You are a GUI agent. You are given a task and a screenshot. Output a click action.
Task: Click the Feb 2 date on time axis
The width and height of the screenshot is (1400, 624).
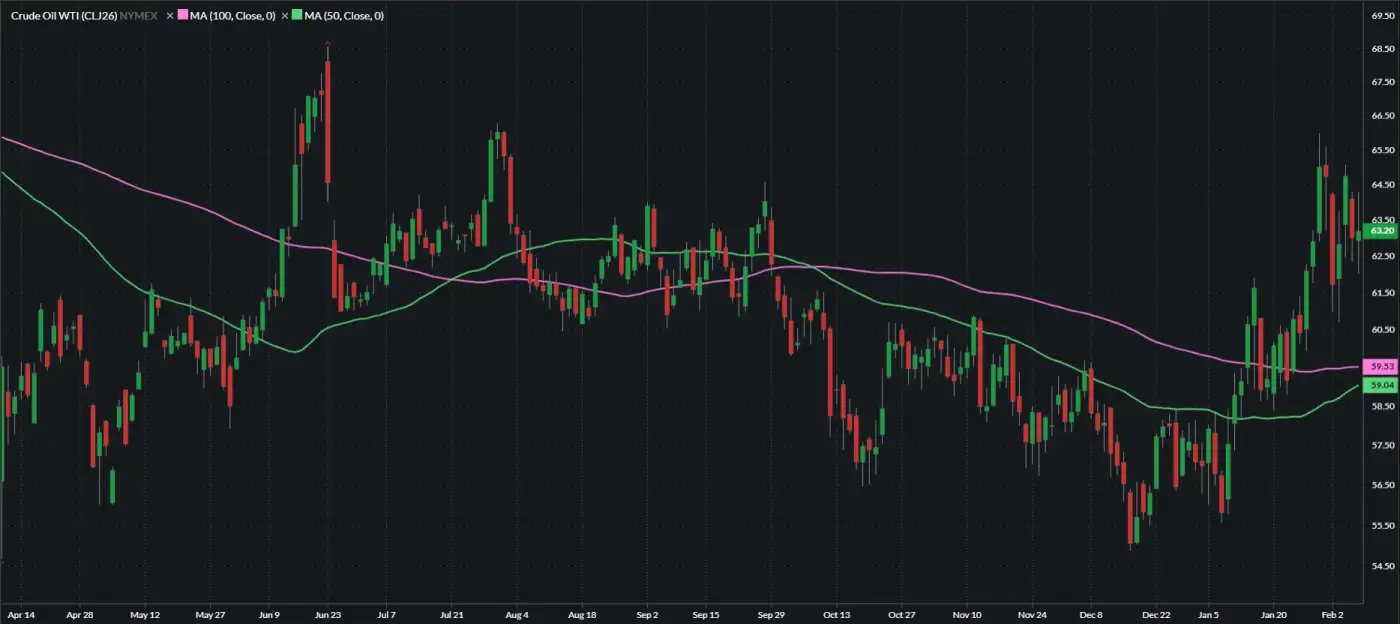click(x=1330, y=614)
